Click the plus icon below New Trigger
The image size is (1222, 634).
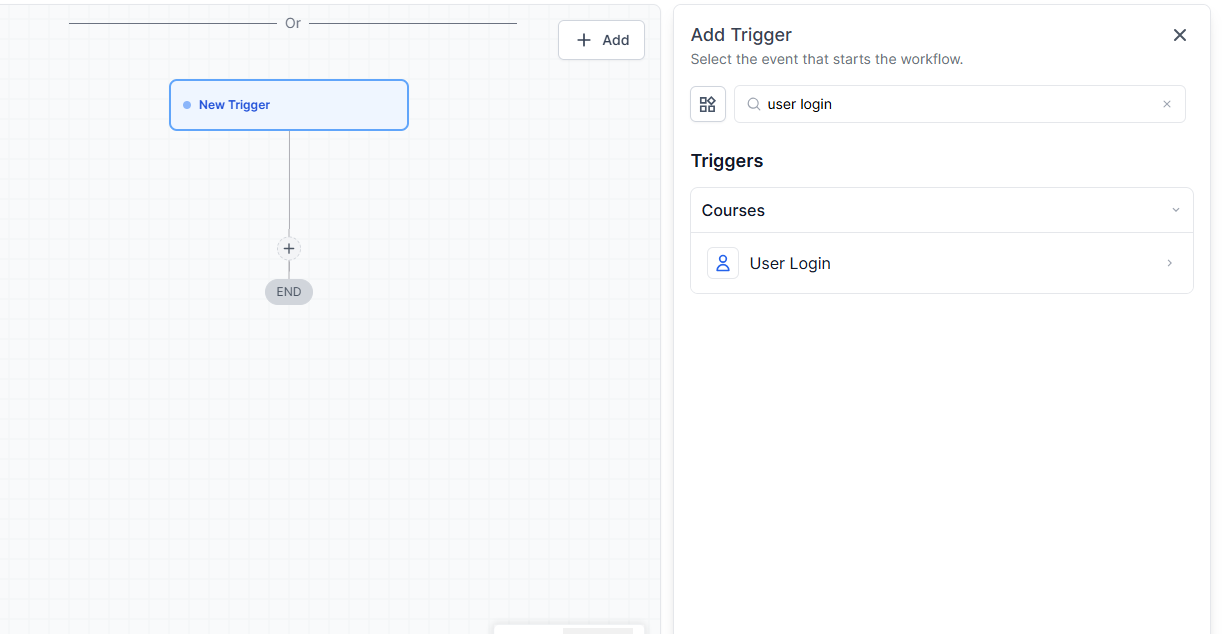tap(289, 249)
